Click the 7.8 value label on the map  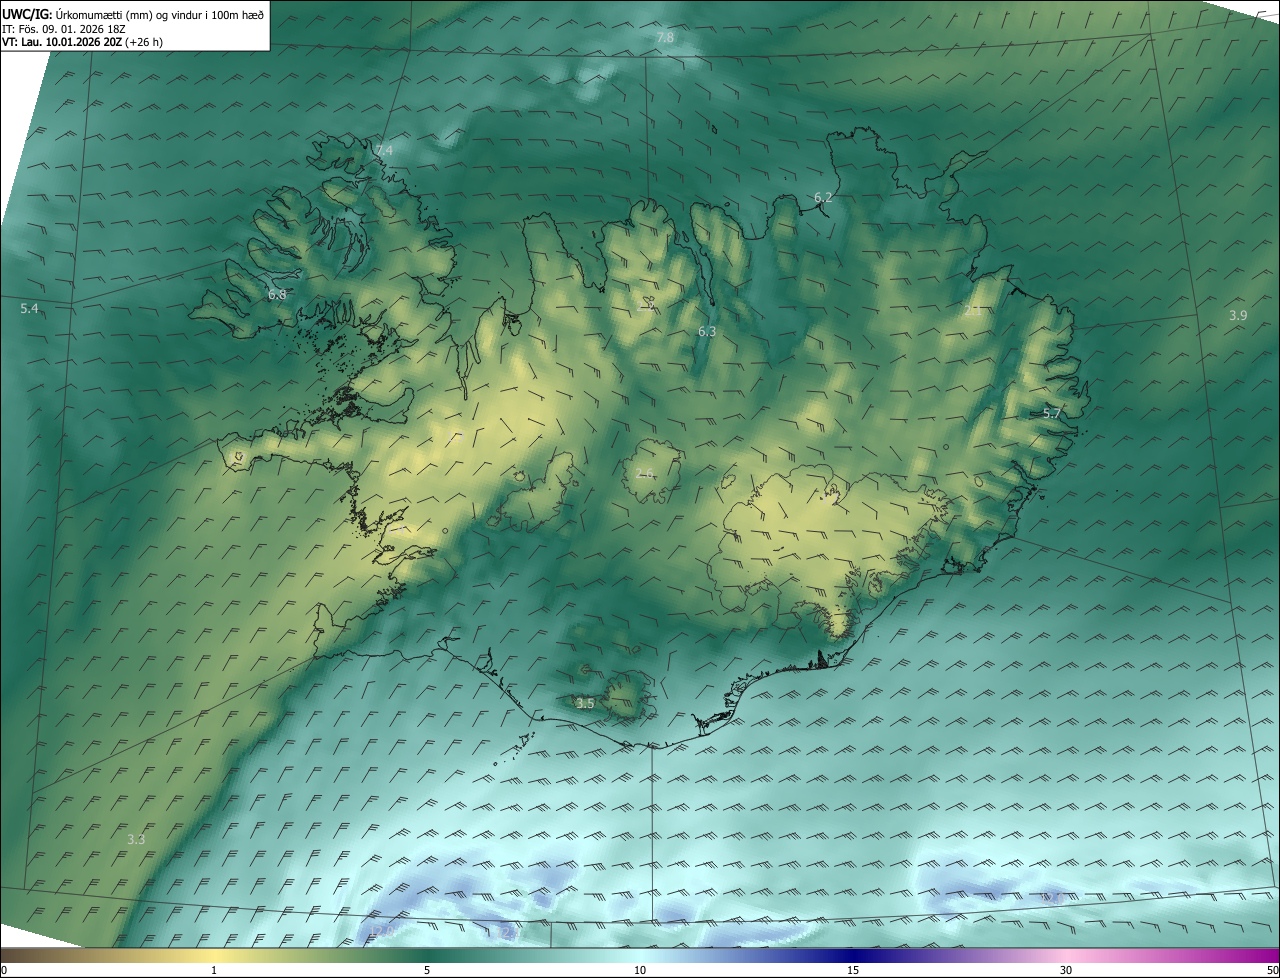pyautogui.click(x=665, y=38)
